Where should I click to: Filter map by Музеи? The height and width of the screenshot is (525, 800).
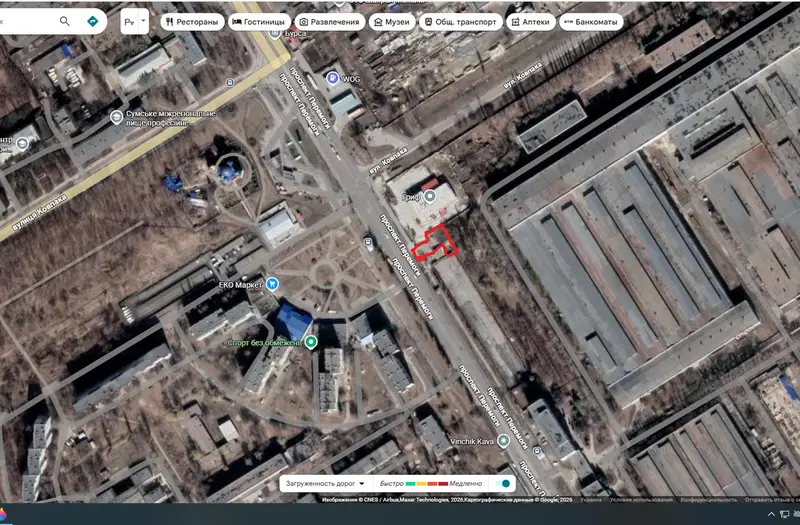pos(392,22)
